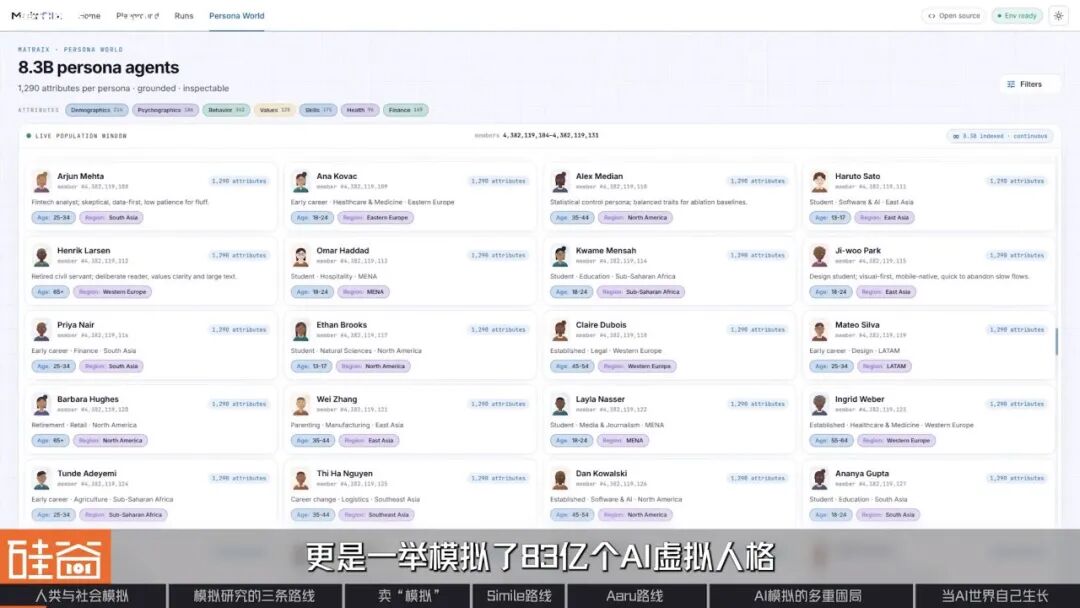
Task: Click Henrik Larsen's Age 65+ tag
Action: 50,292
